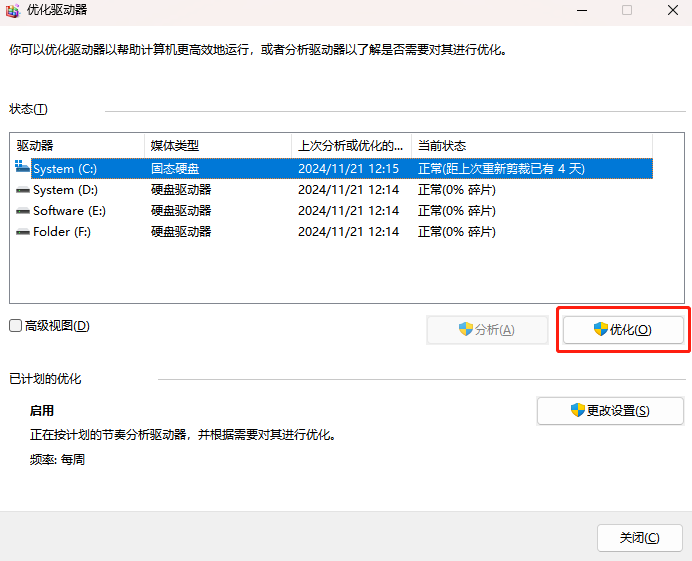Click the Software (E:) drive icon

coord(23,211)
